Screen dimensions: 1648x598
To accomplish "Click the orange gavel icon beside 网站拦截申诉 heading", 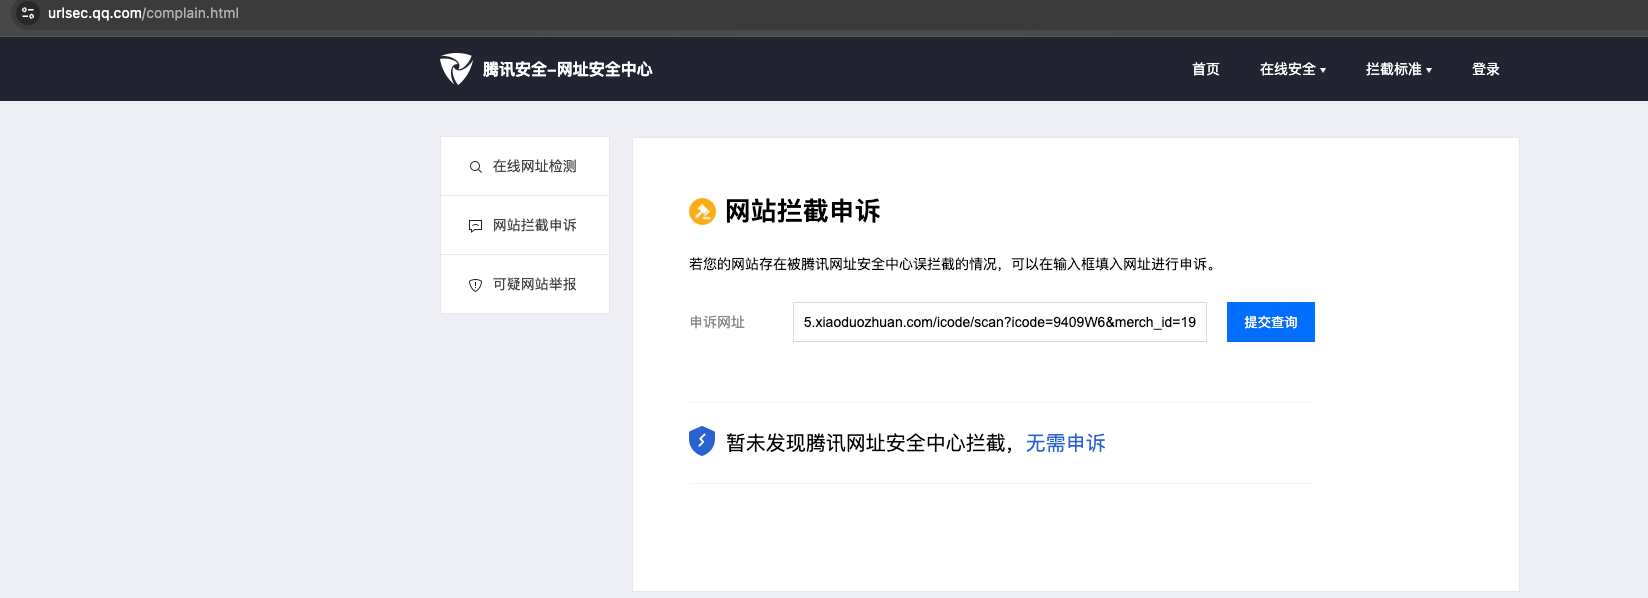I will [702, 211].
